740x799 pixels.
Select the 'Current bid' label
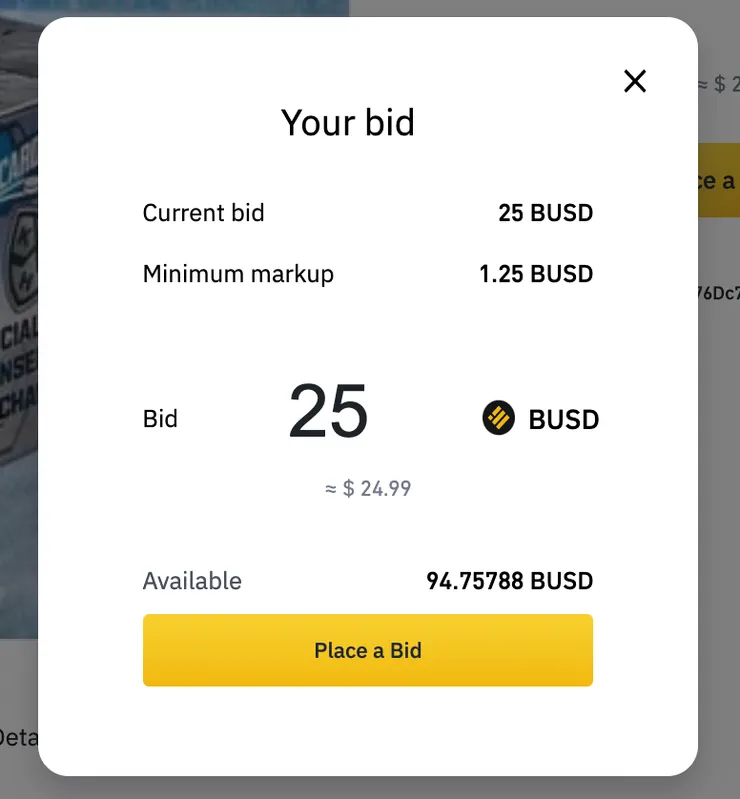[203, 213]
